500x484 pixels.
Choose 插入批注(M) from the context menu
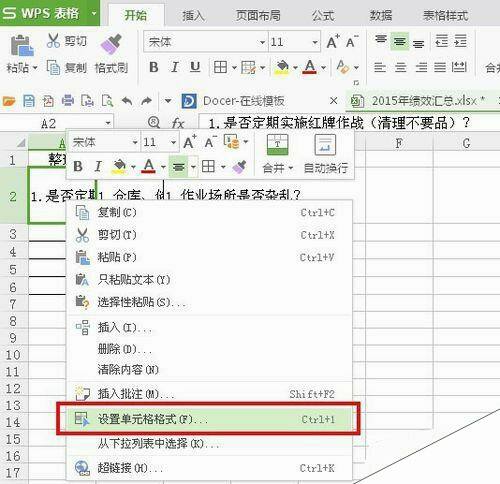(x=210, y=394)
